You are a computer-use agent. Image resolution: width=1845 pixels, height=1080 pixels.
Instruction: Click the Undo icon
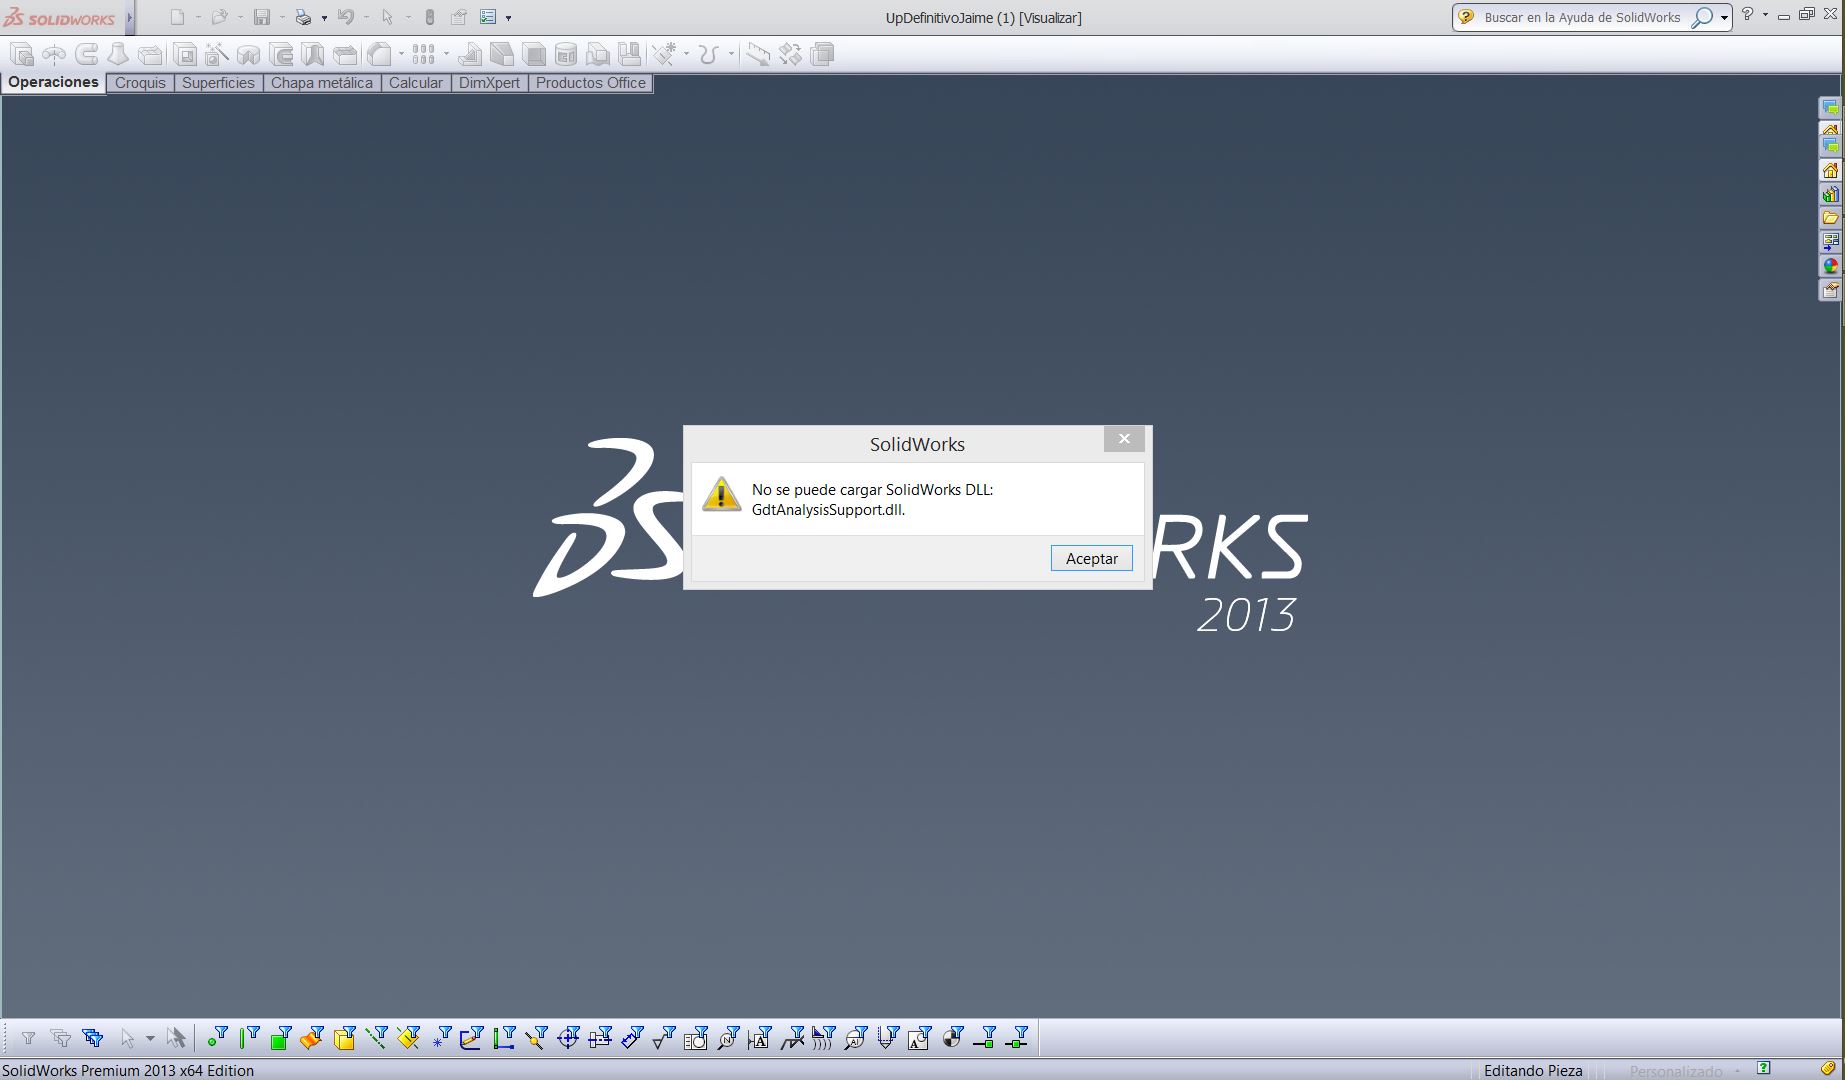click(346, 17)
